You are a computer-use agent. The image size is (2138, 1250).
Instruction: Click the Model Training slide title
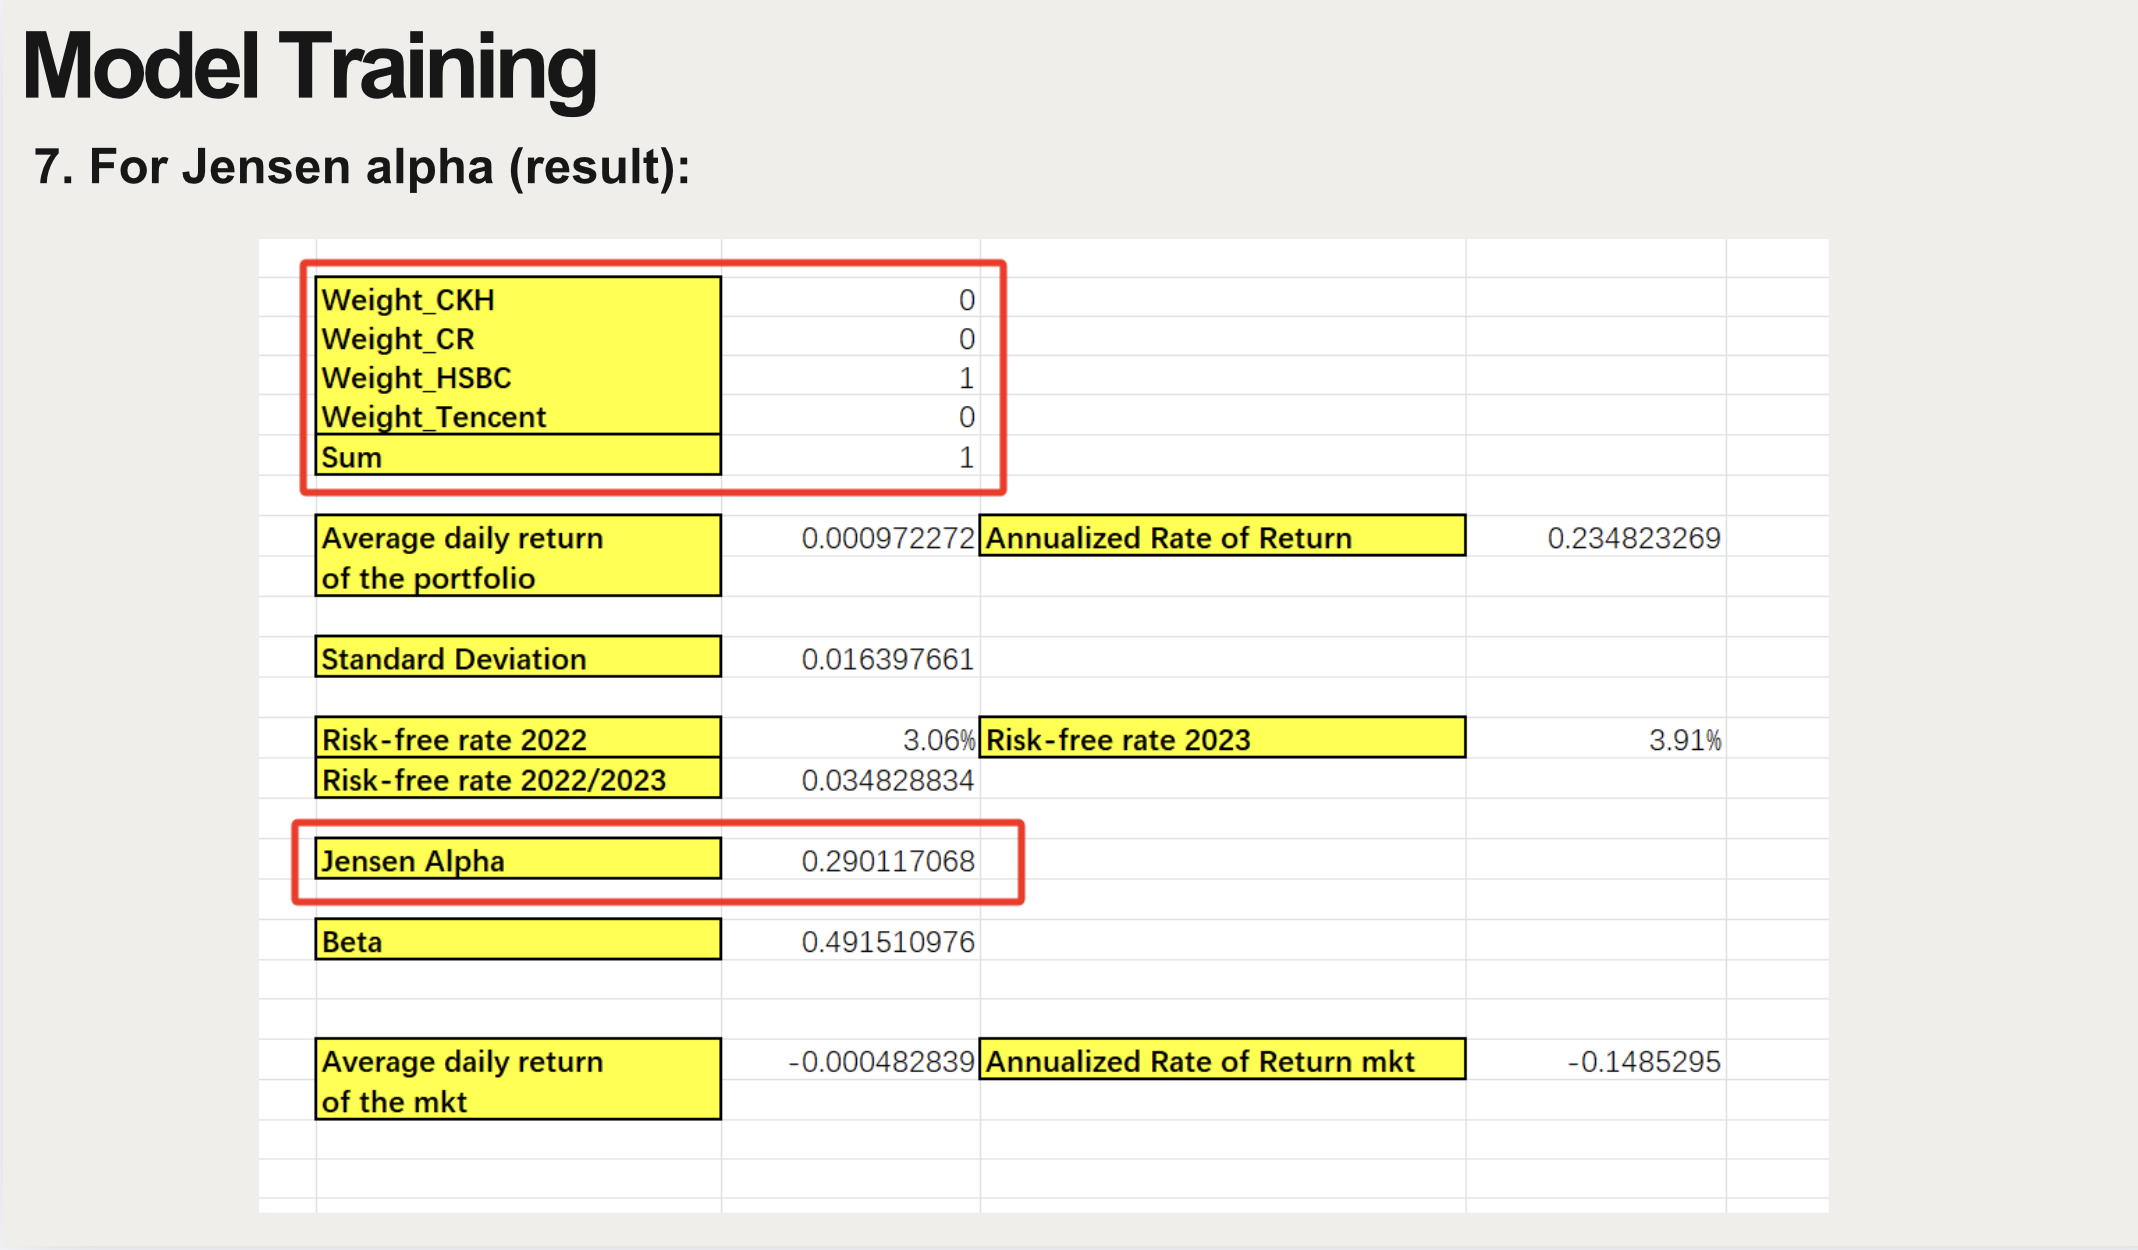pyautogui.click(x=309, y=67)
